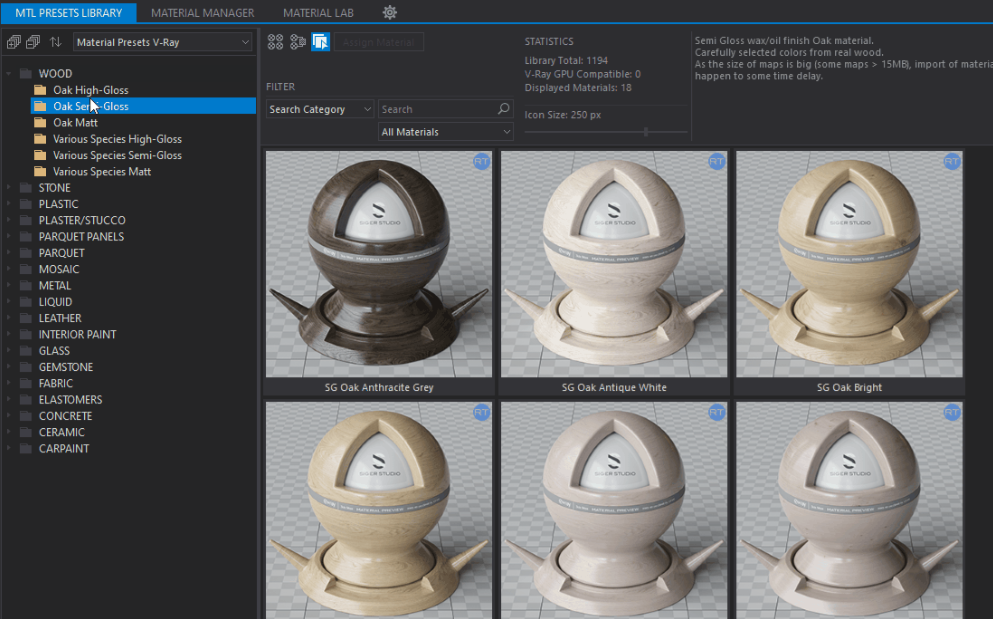Click into the Search text field
Screen dimensions: 993x619
click(437, 109)
